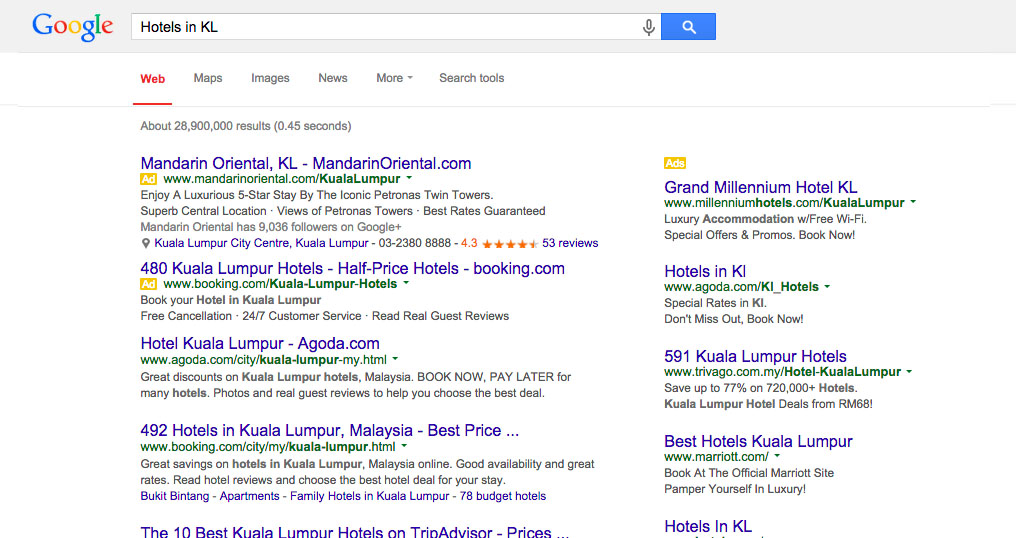Screen dimensions: 1016x538
Task: Open 591 Kuala Lumpur Hotels trivago ad
Action: coord(756,357)
